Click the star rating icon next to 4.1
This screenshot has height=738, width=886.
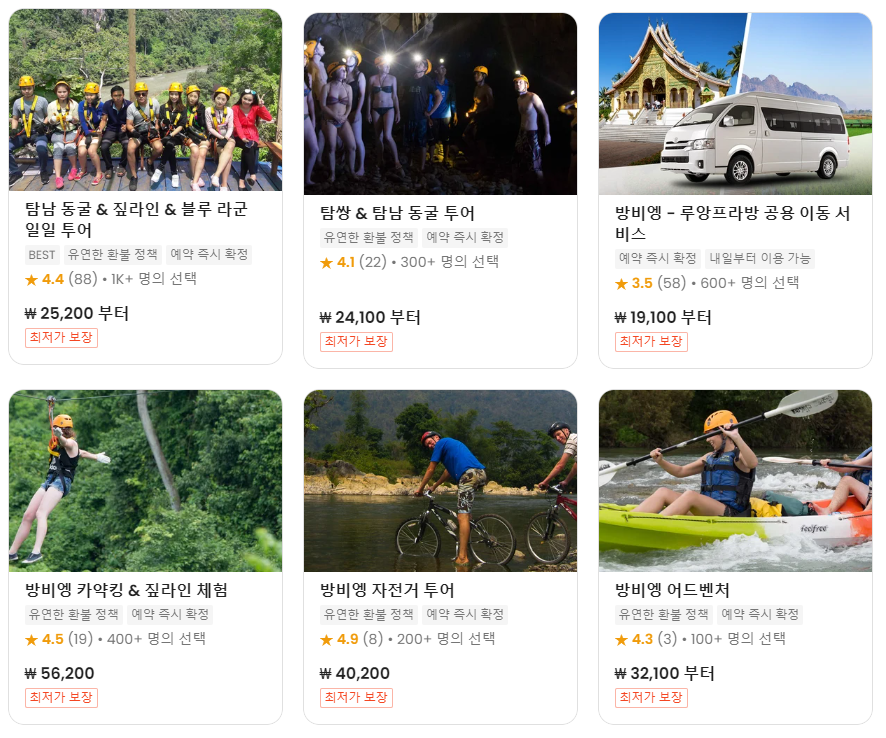coord(327,262)
